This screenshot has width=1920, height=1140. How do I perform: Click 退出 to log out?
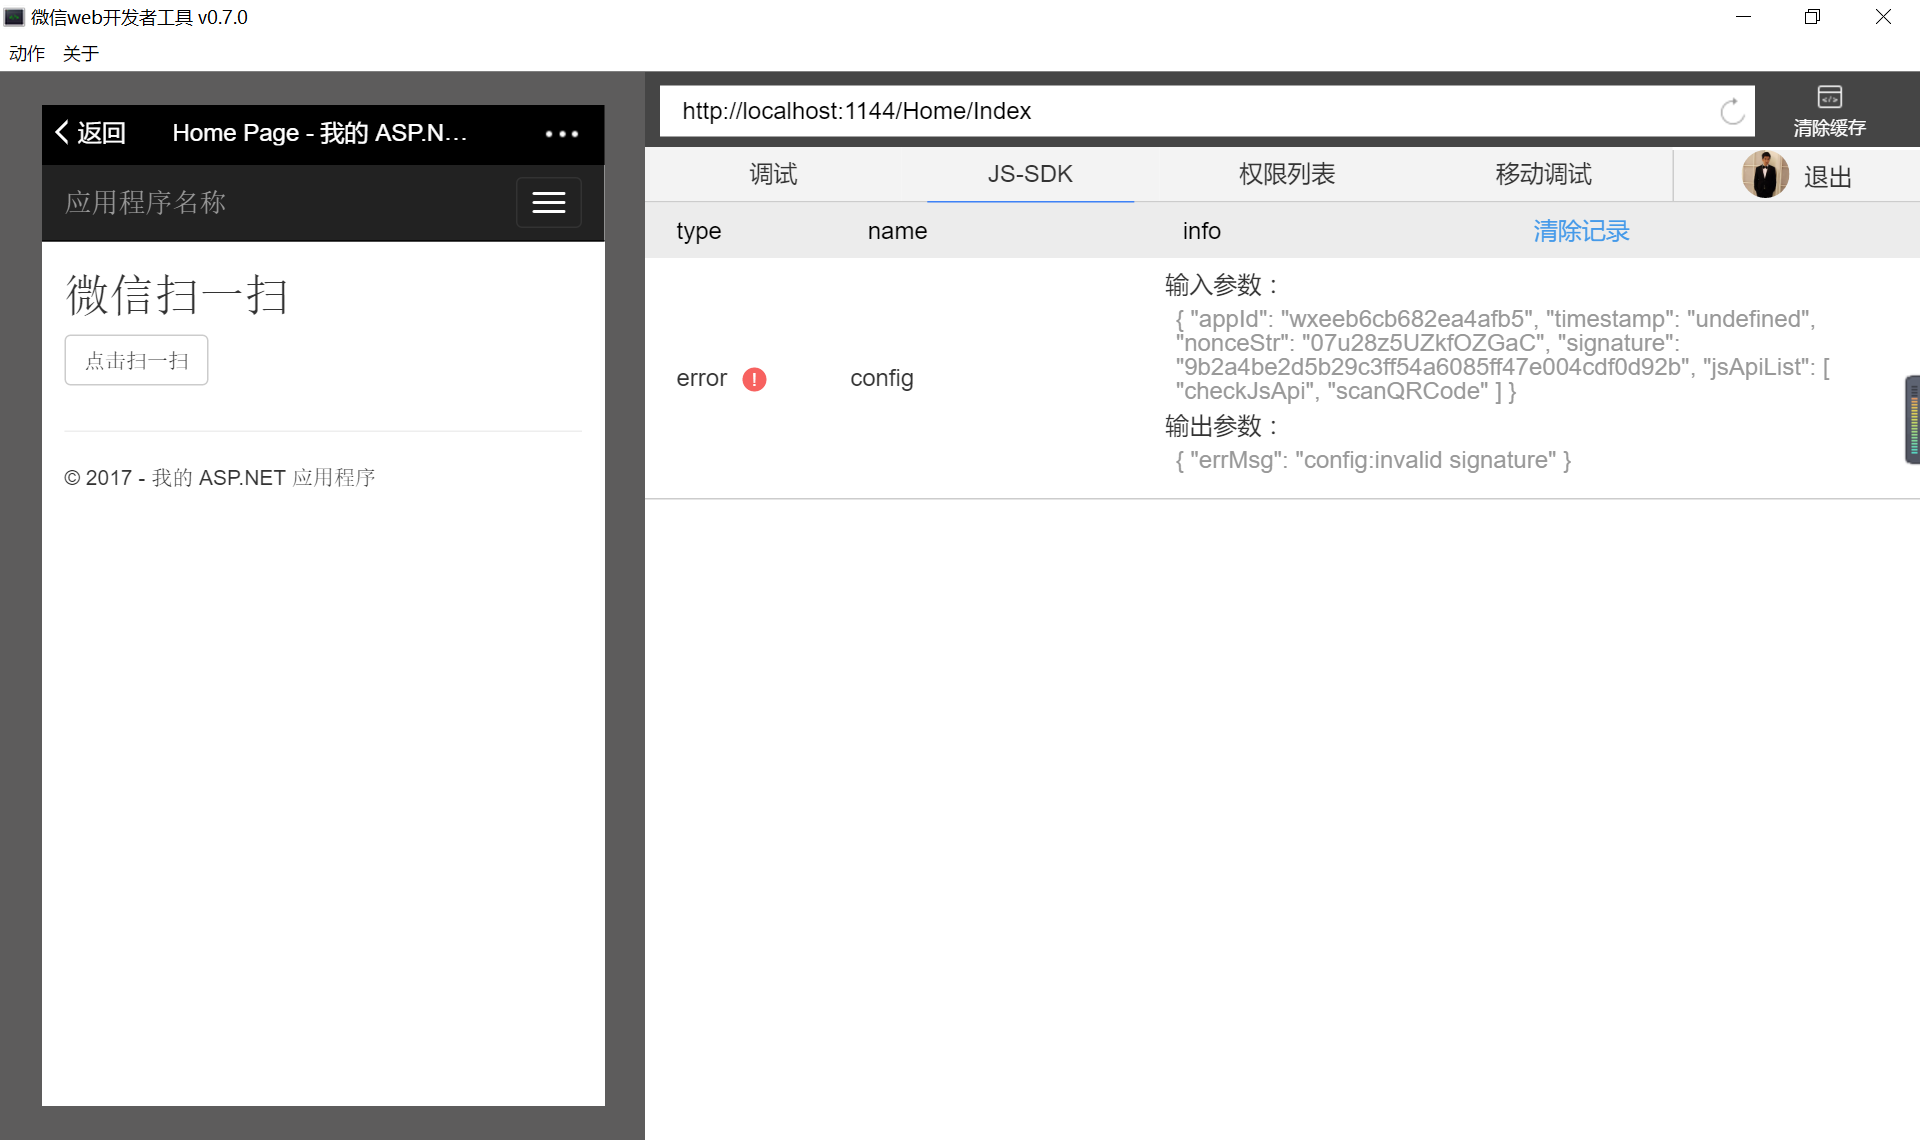tap(1828, 177)
